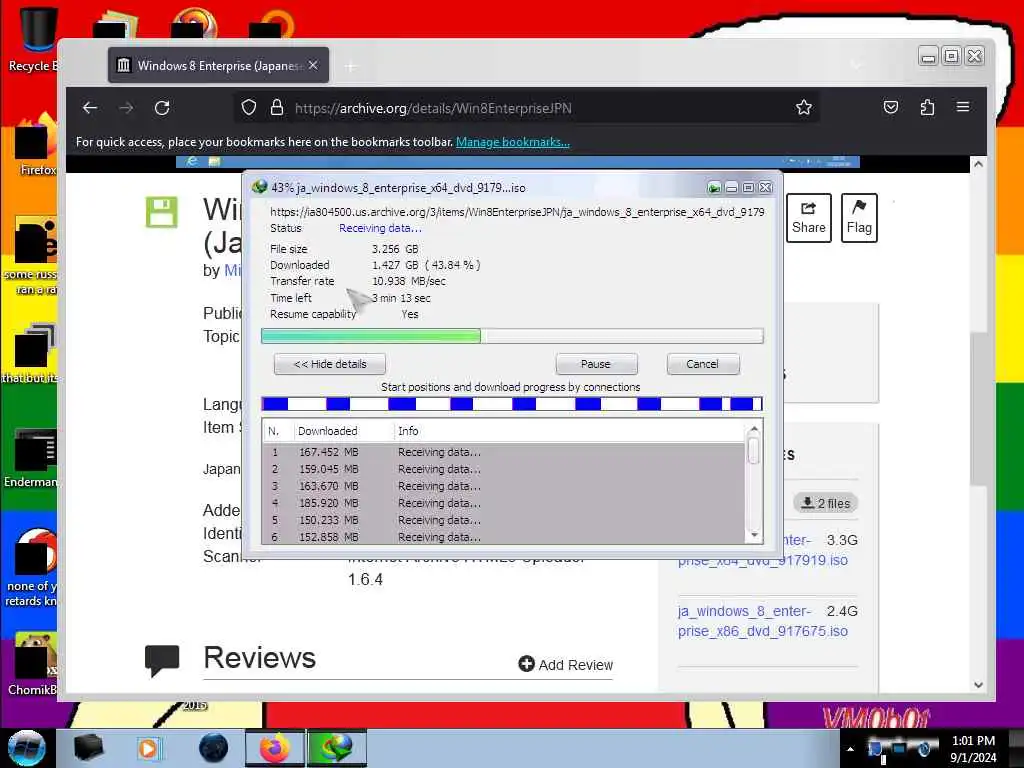Bookmark this page with the star icon
This screenshot has height=768, width=1024.
[x=804, y=107]
